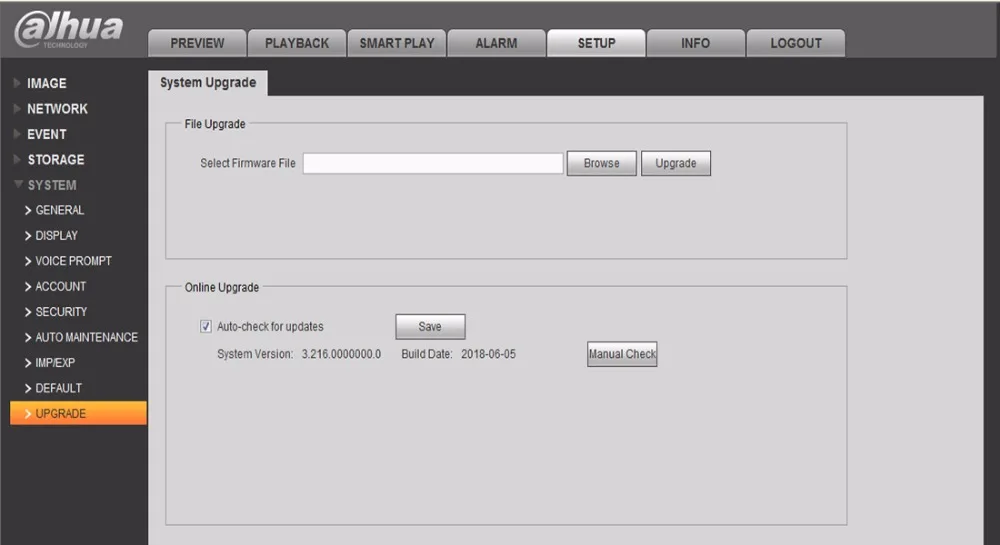Open DEFAULT settings
Screen dimensions: 1000x545
[x=59, y=388]
